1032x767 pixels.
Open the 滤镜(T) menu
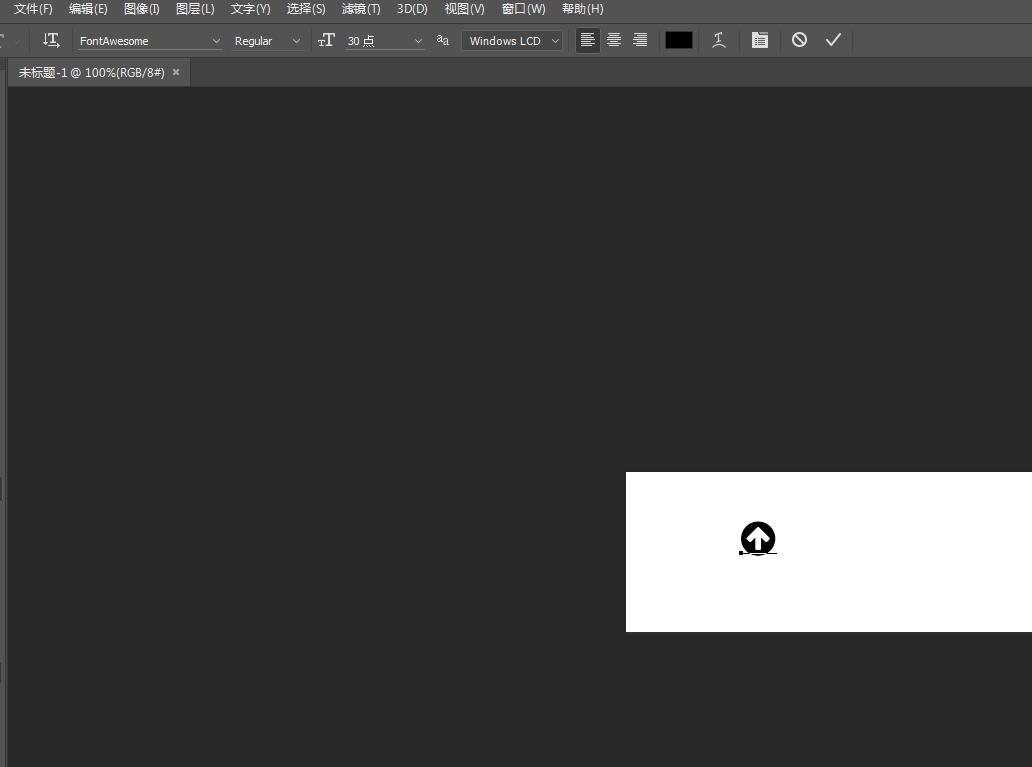pos(361,9)
